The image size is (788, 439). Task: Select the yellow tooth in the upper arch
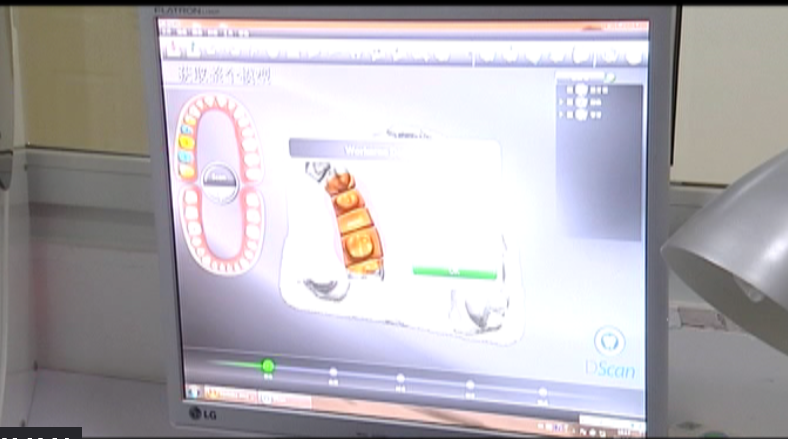186,142
